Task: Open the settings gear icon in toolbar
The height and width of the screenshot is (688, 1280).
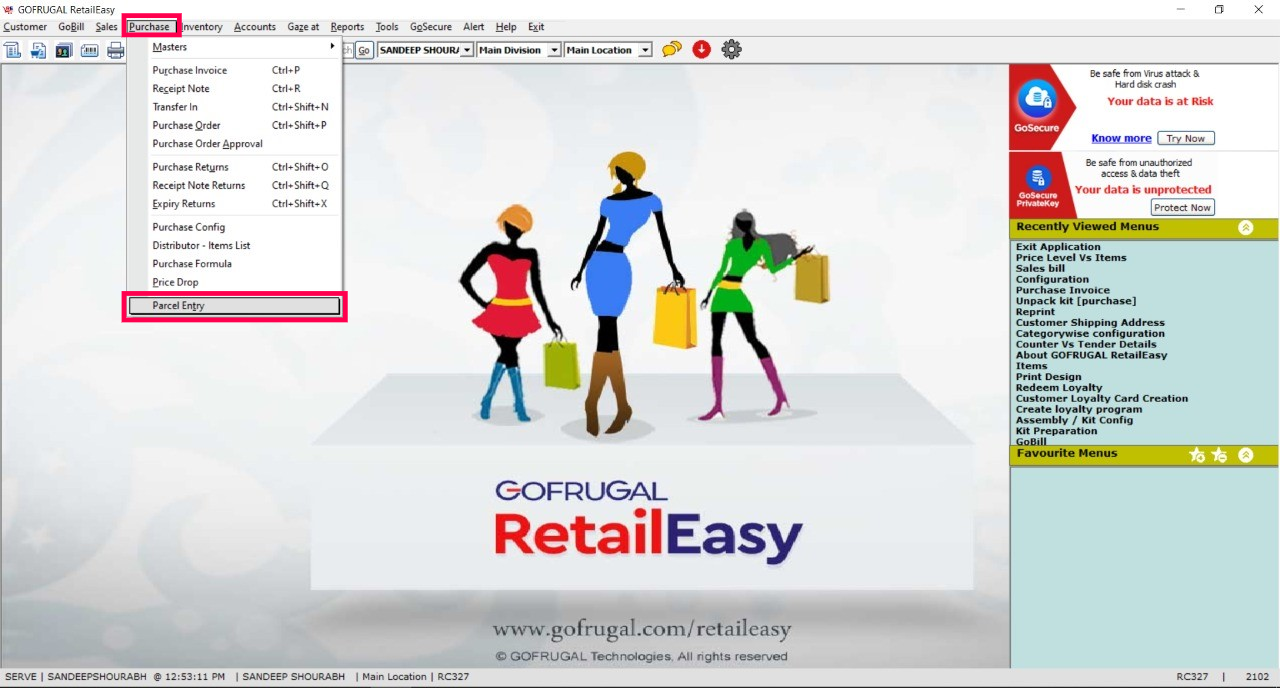Action: click(731, 49)
